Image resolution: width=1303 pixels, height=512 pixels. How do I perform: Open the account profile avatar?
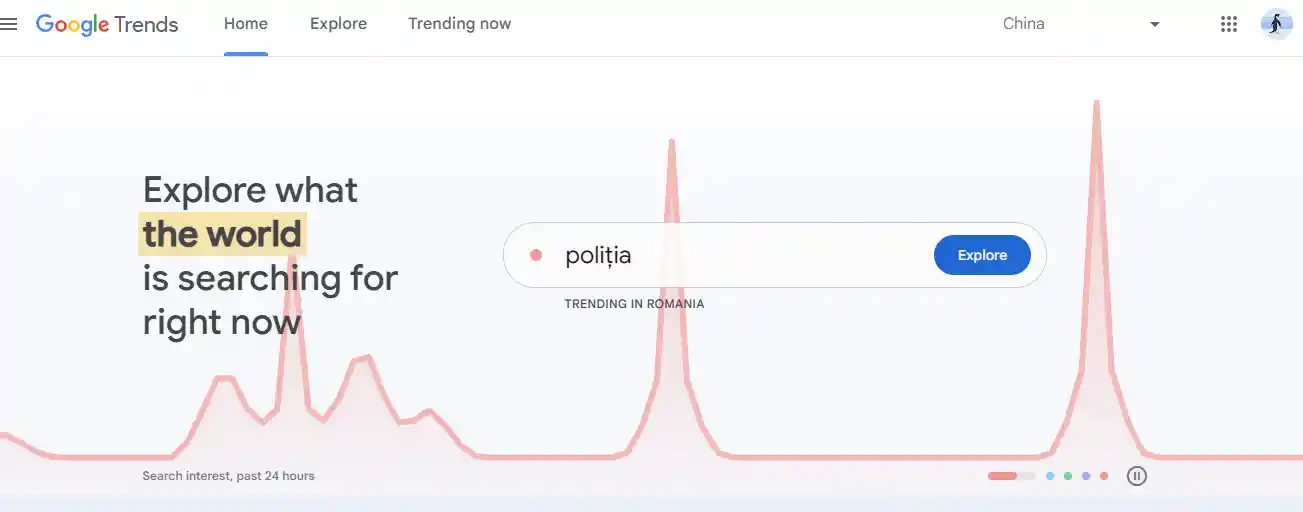(1276, 24)
